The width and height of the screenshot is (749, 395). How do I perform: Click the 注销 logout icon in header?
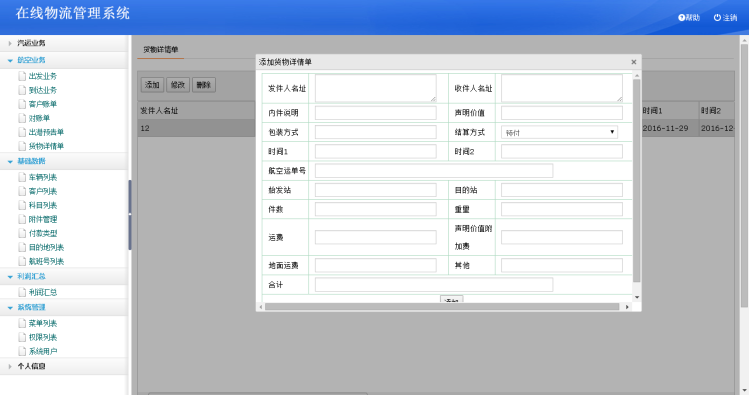pos(717,18)
